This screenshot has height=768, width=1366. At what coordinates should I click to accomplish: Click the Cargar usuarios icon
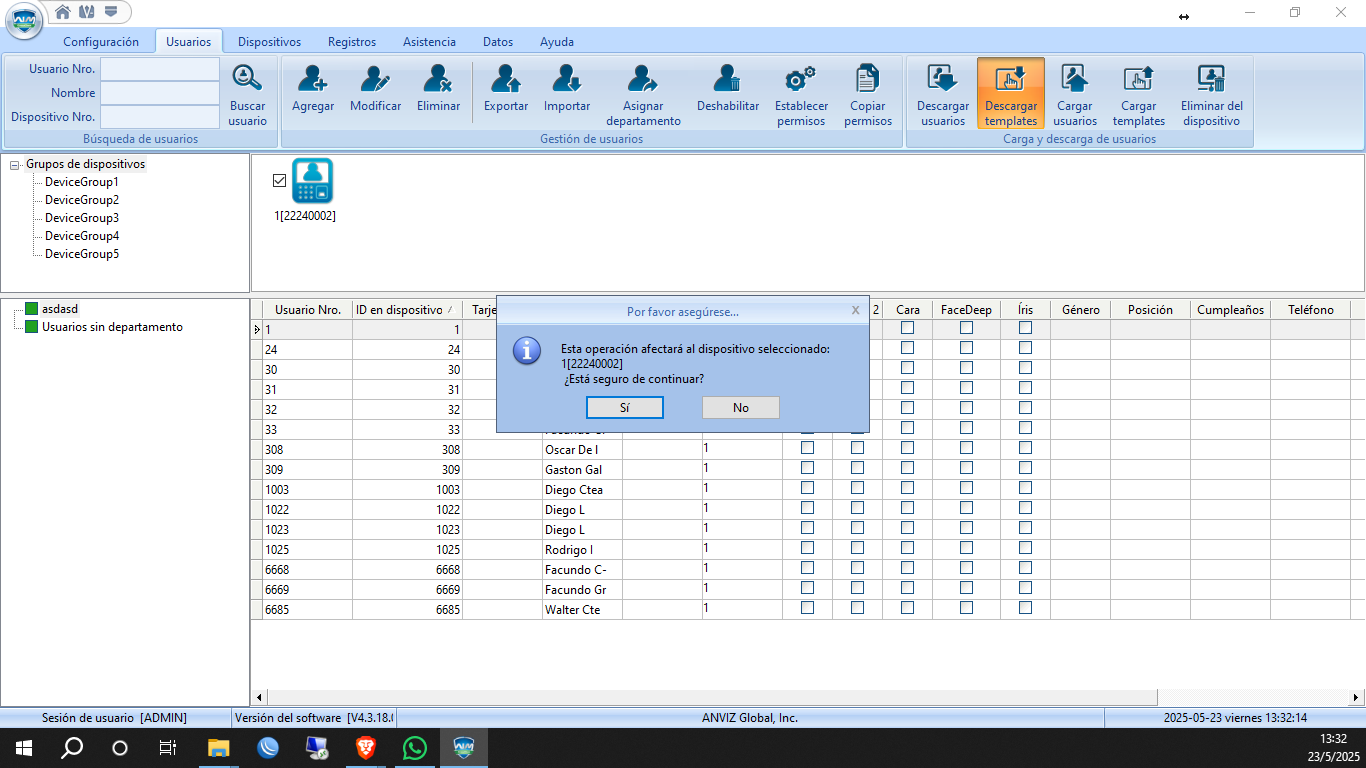click(x=1074, y=78)
